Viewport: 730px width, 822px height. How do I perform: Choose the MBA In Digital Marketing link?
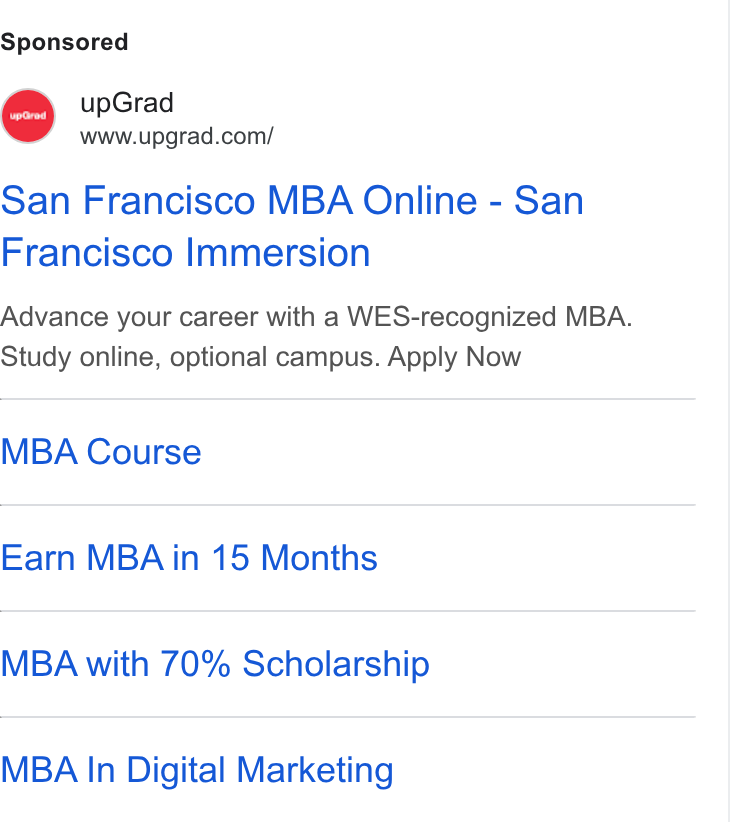click(197, 770)
